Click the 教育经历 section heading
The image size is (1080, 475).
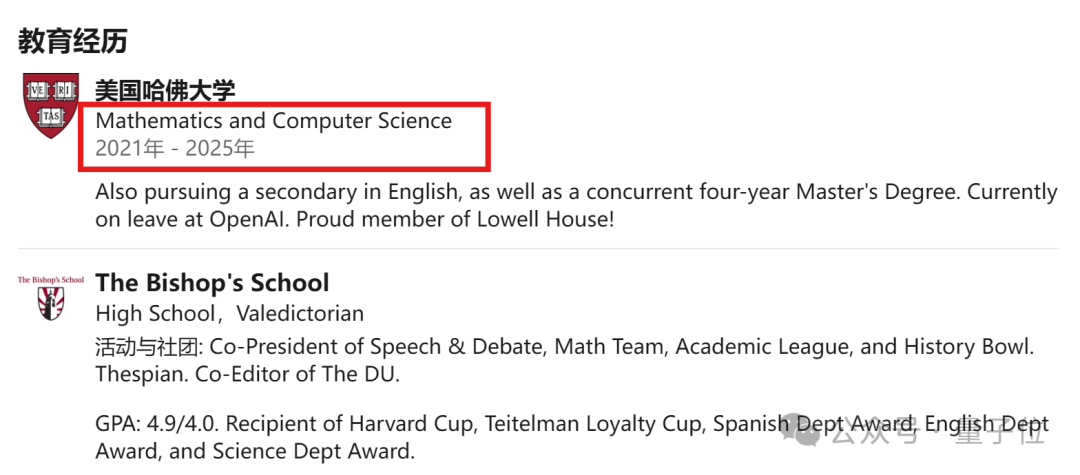[73, 41]
